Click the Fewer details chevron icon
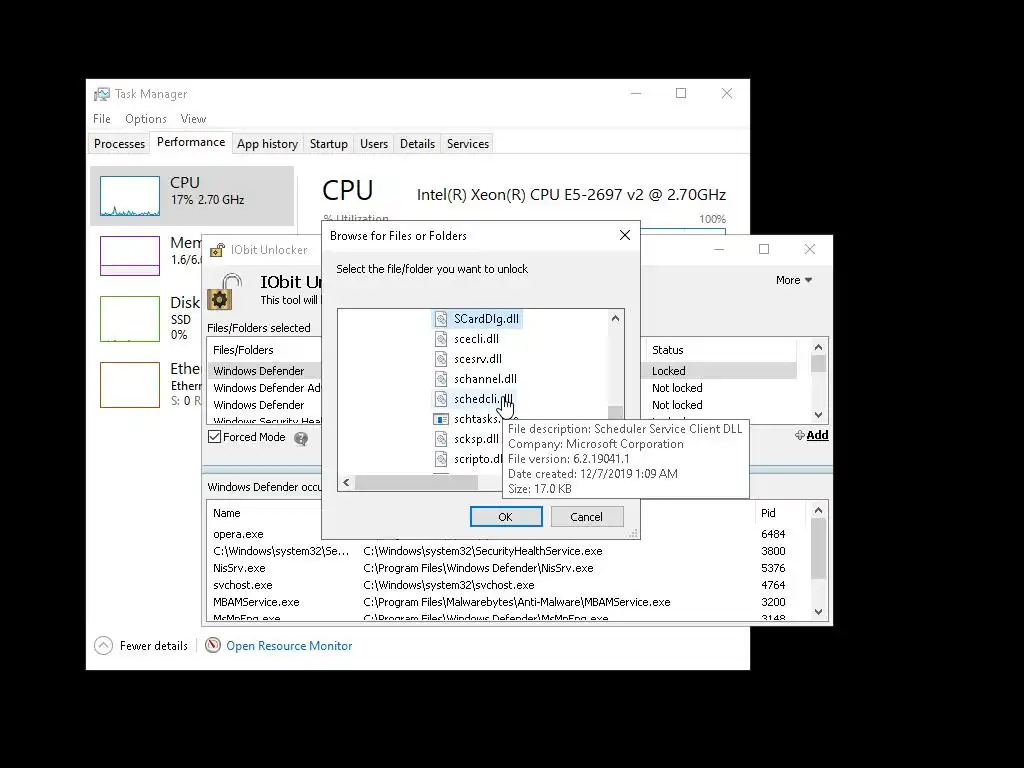Image resolution: width=1024 pixels, height=768 pixels. pyautogui.click(x=103, y=646)
